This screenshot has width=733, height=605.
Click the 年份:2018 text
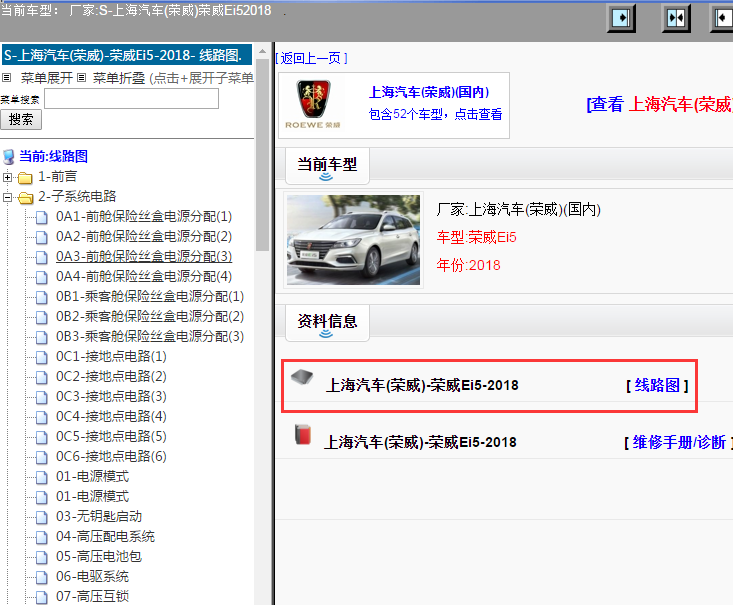coord(468,266)
